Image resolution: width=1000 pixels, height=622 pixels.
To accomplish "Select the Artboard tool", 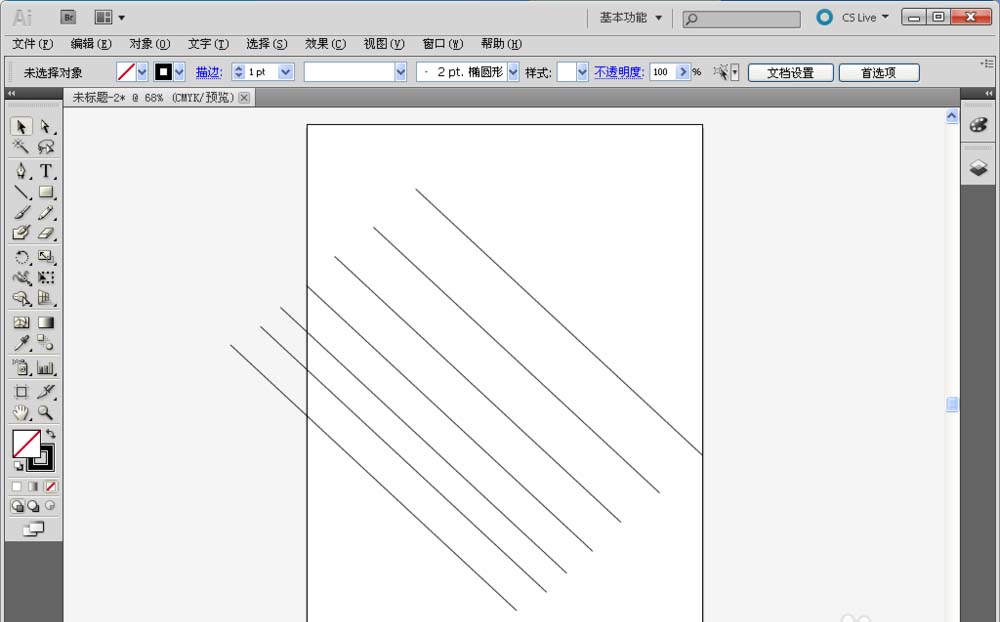I will pos(21,392).
